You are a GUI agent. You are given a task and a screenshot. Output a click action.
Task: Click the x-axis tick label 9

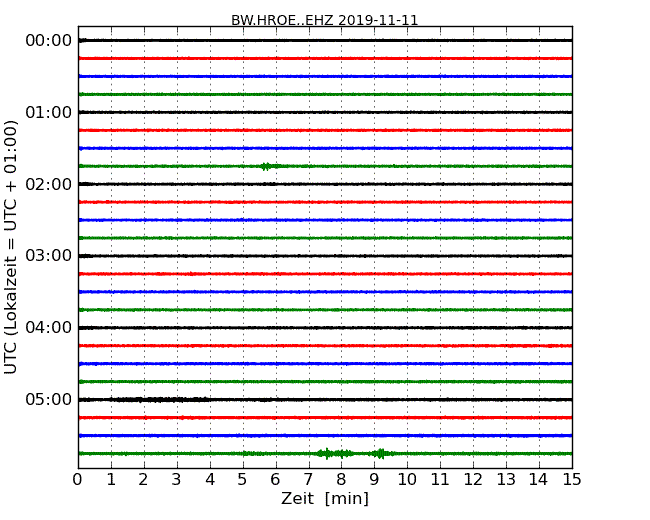coord(374,480)
